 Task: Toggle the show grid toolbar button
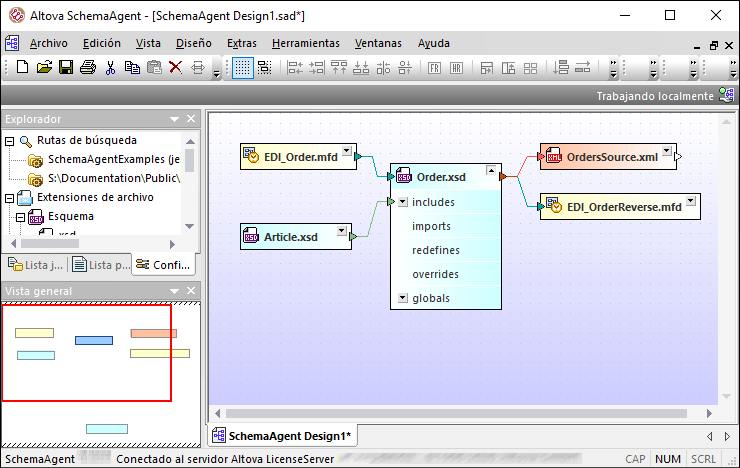[x=242, y=68]
